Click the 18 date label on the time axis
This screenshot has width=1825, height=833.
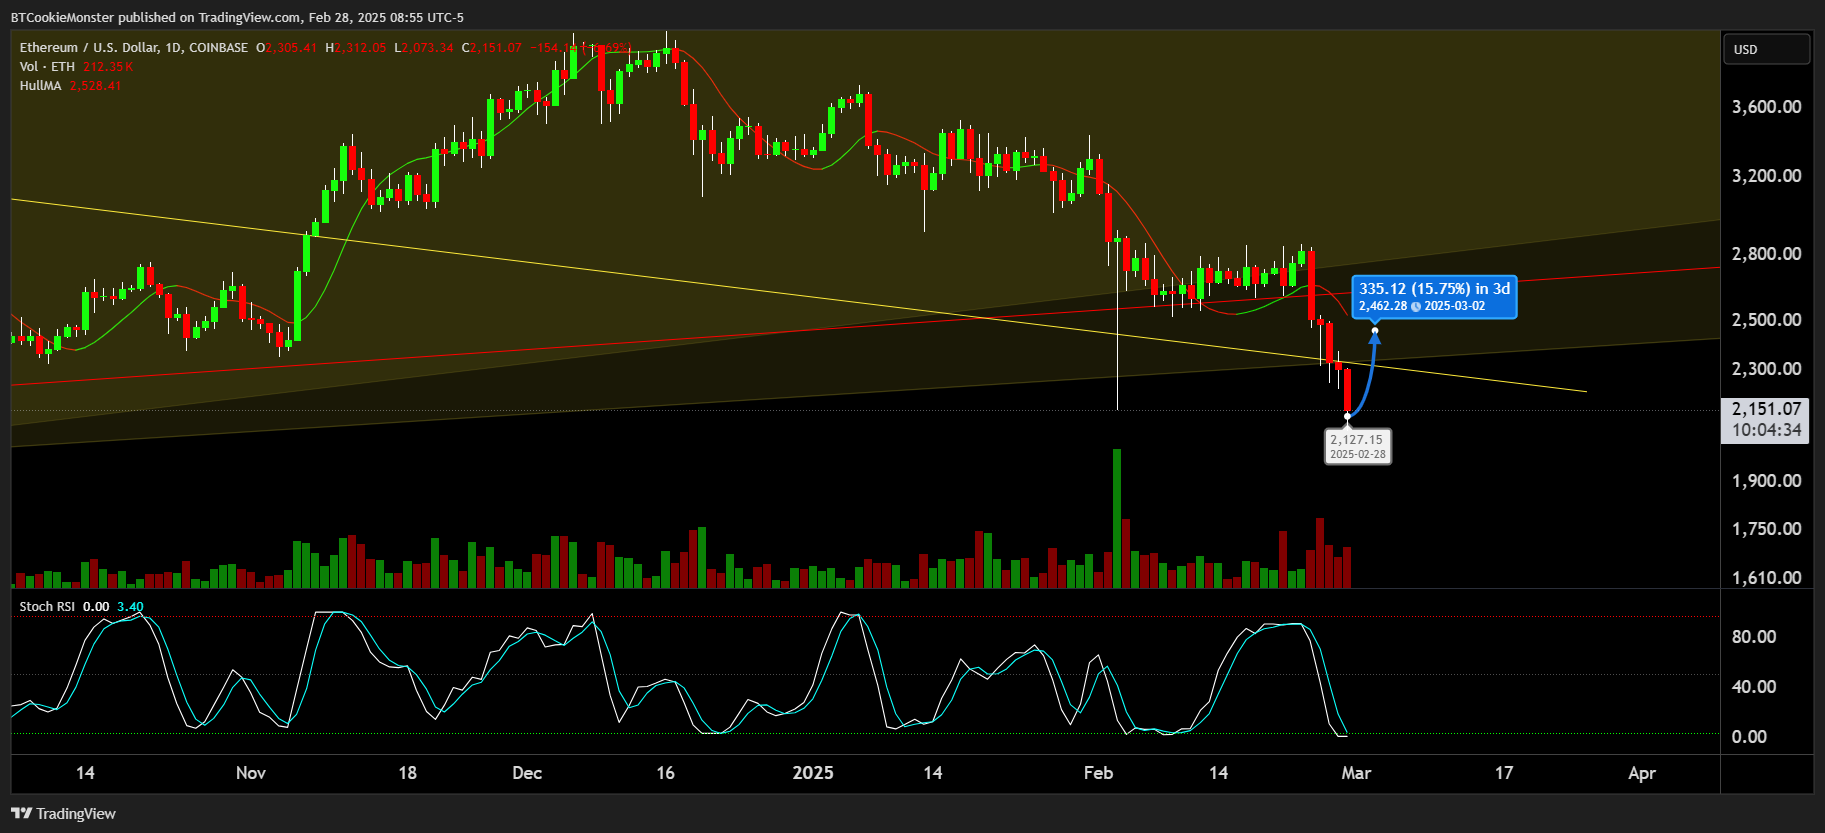tap(407, 773)
